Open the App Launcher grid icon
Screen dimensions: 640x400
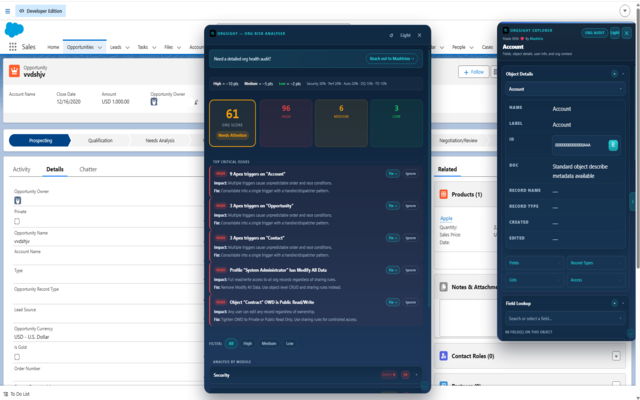tap(13, 47)
